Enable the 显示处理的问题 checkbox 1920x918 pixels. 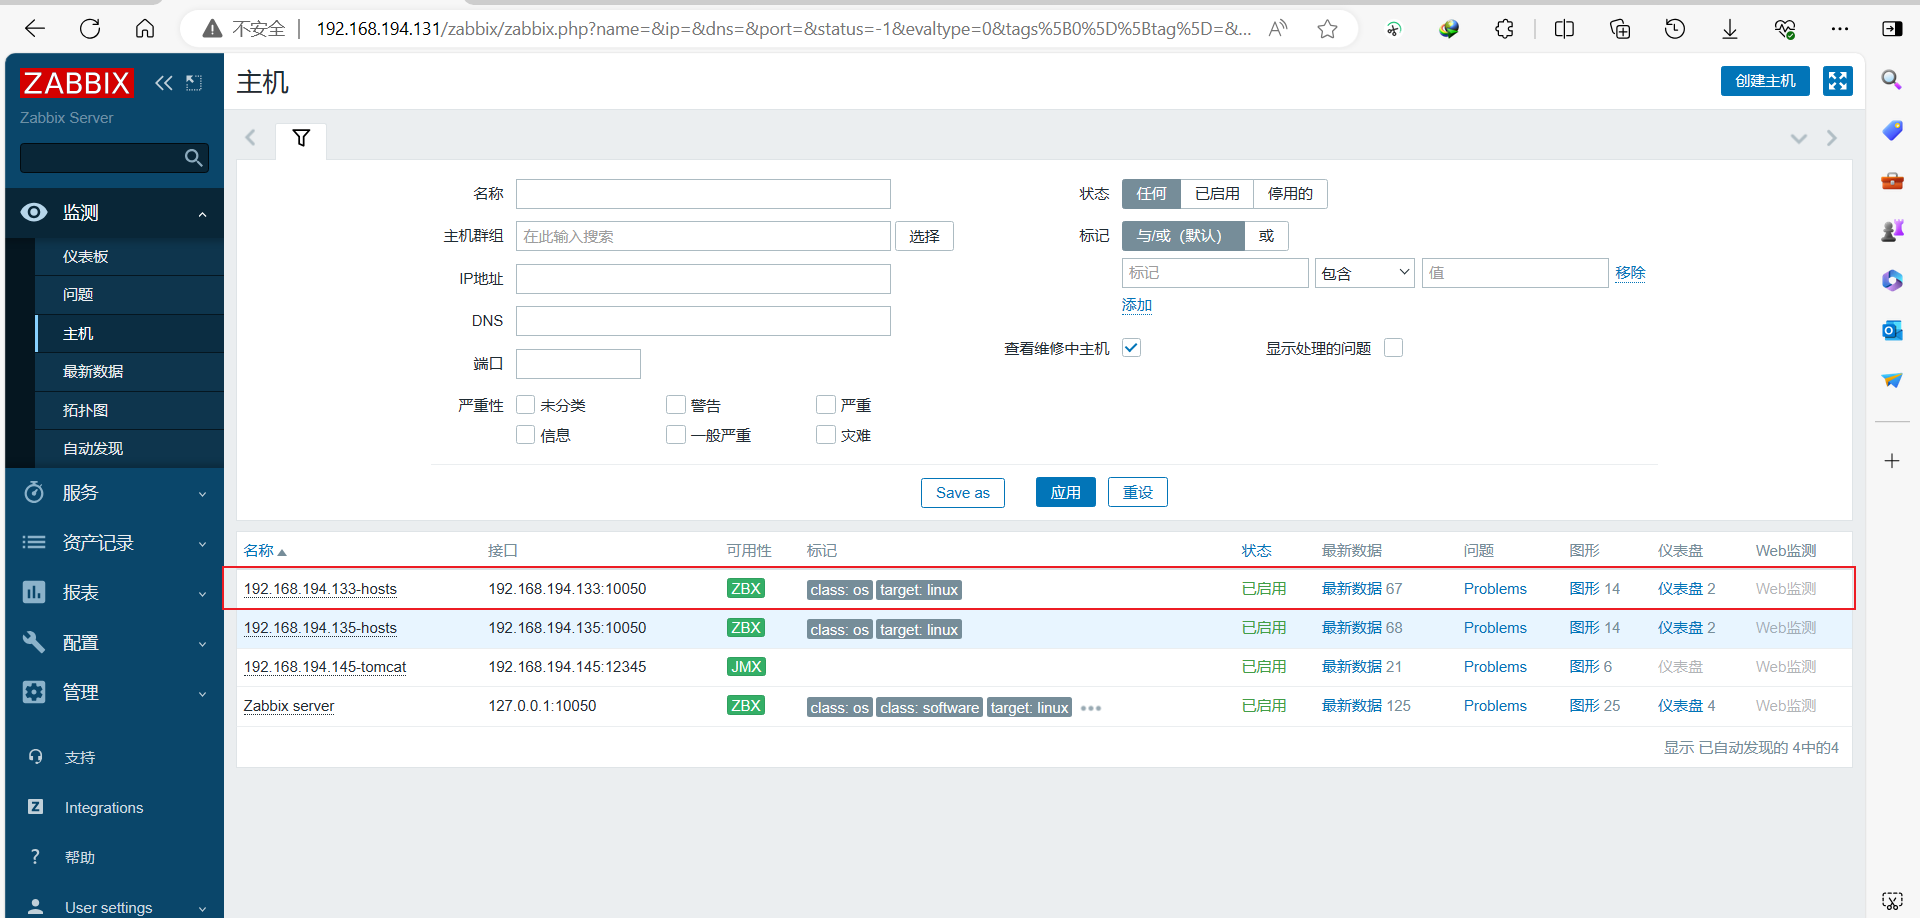point(1393,348)
